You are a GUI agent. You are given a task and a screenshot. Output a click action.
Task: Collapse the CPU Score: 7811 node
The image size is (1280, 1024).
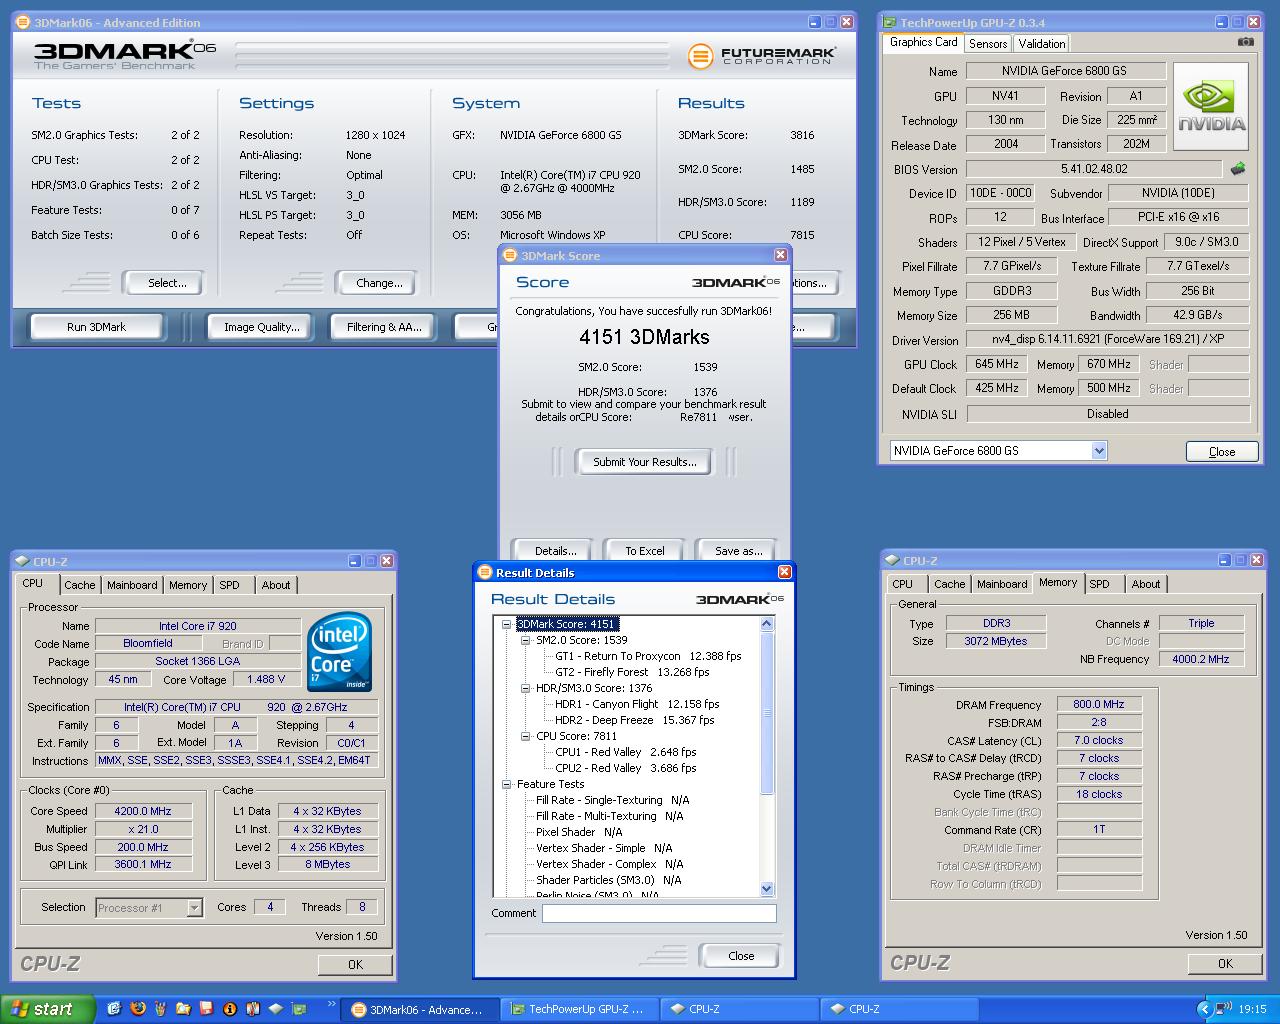coord(526,736)
